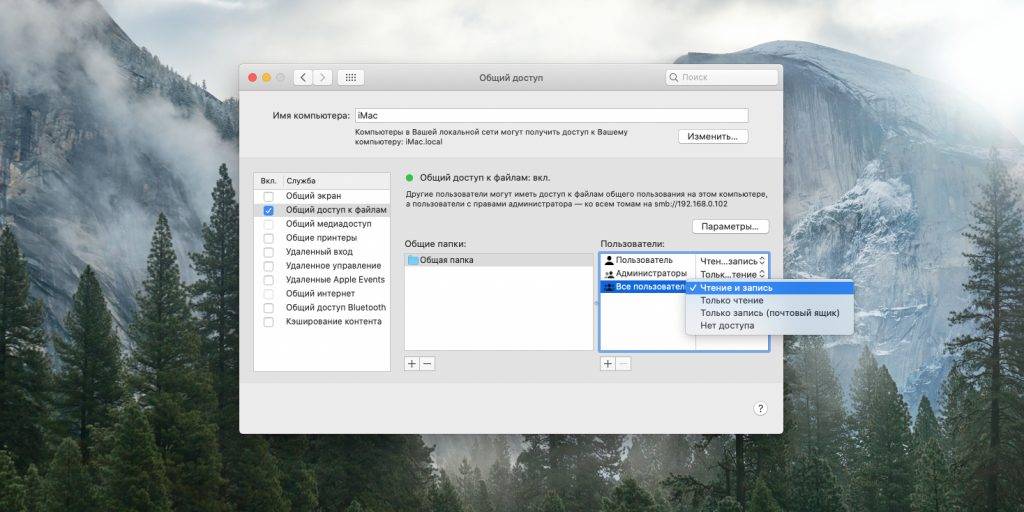
Task: Uncheck Общий доступ к файлам service
Action: 268,211
